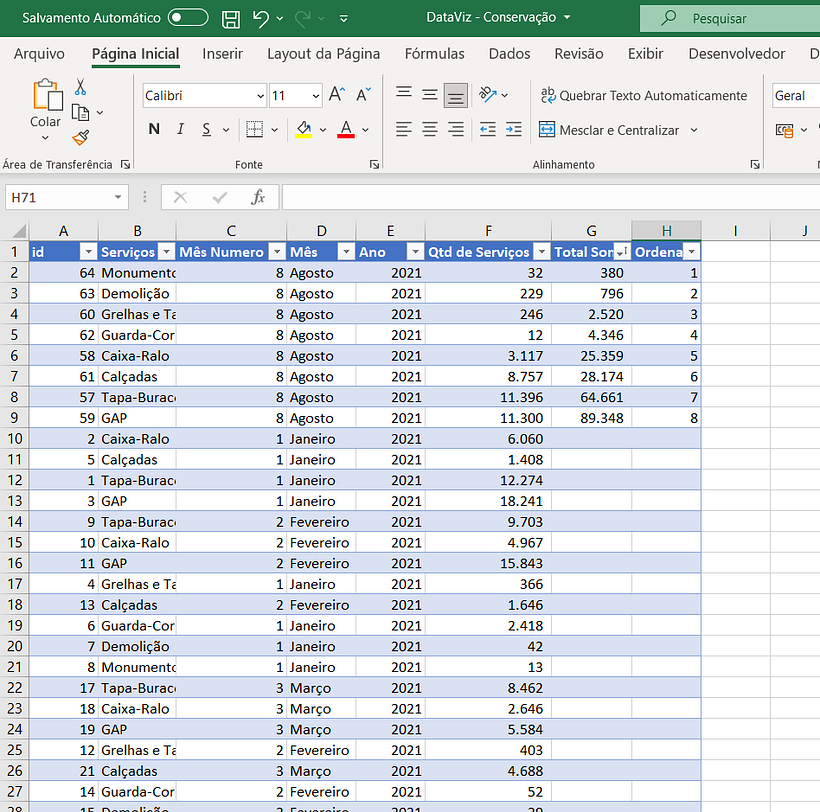Center text horizontally
820x812 pixels.
coord(430,129)
